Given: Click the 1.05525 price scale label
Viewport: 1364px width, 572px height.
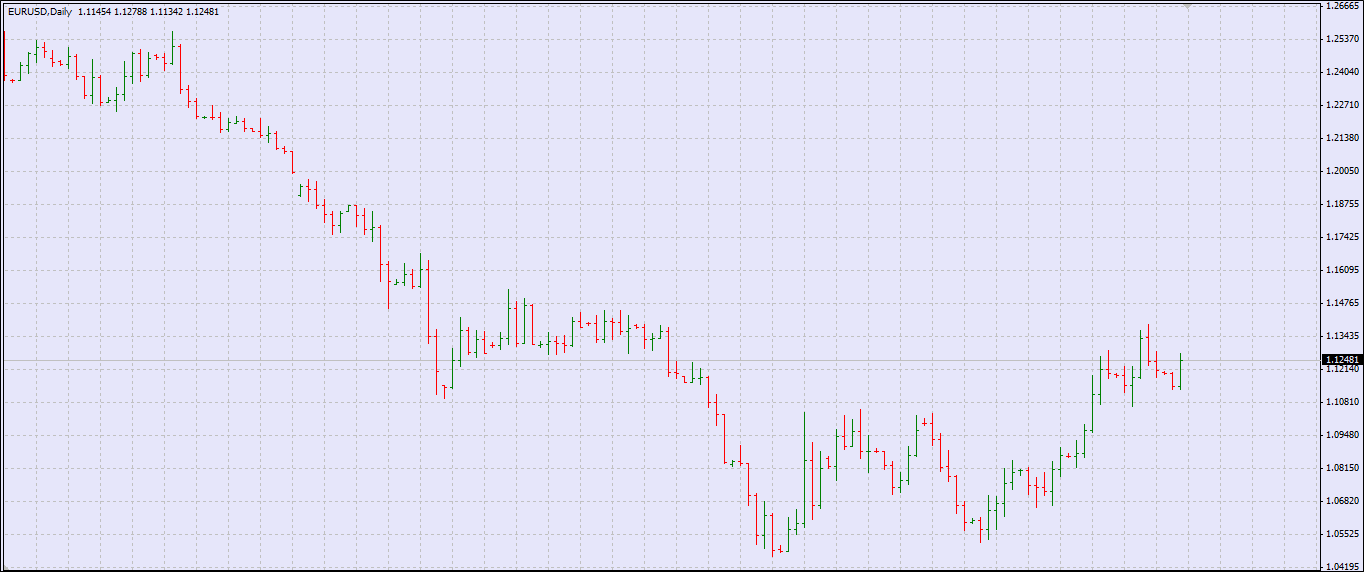Looking at the screenshot, I should click(x=1340, y=534).
